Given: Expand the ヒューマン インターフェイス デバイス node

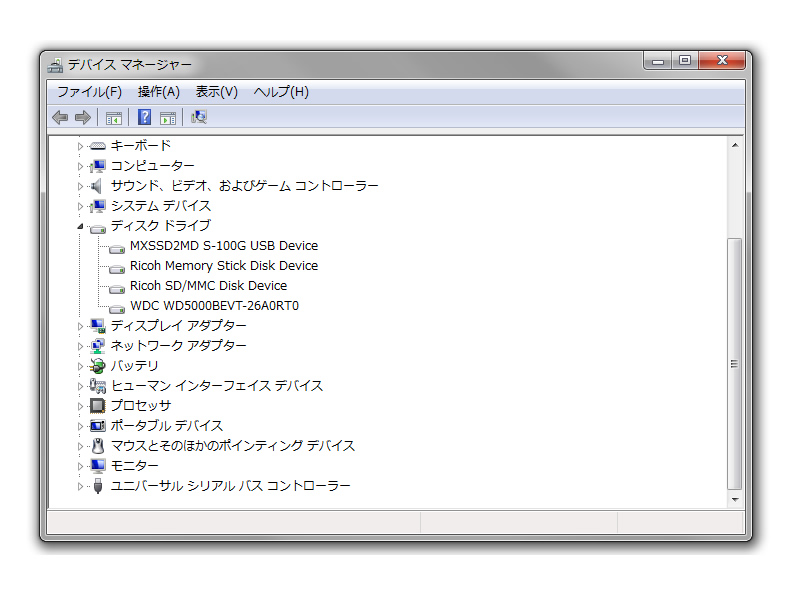Looking at the screenshot, I should [x=80, y=386].
